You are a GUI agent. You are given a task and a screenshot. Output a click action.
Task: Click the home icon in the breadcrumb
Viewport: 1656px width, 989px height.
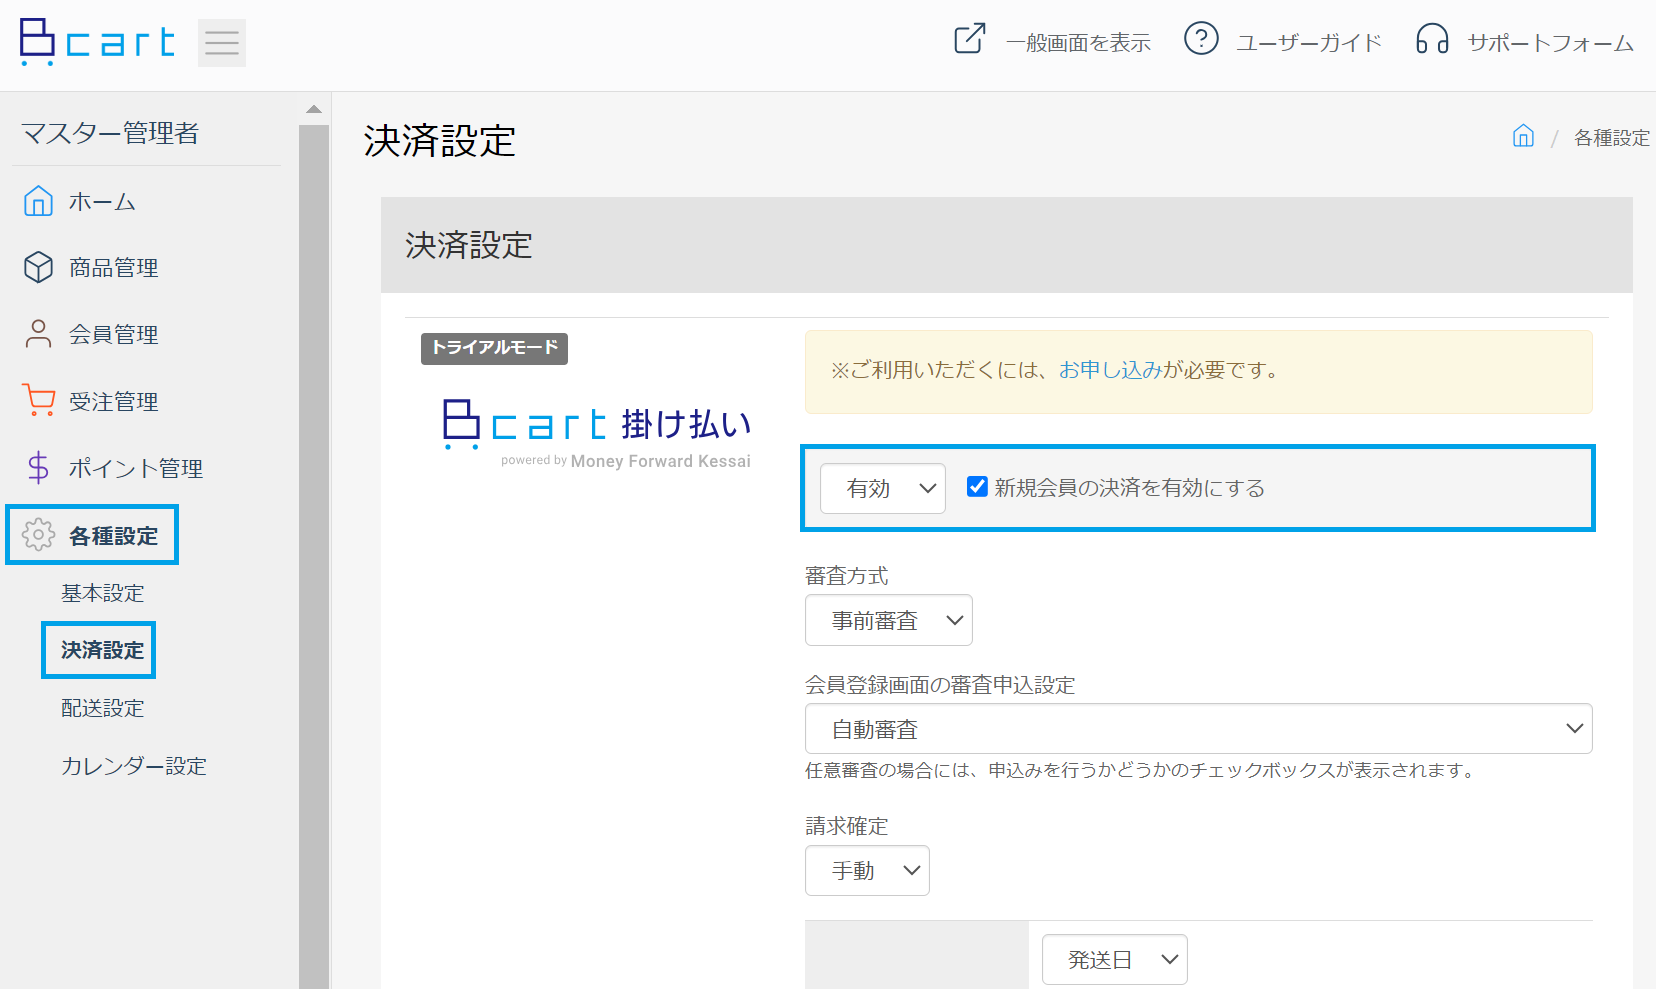[x=1523, y=136]
